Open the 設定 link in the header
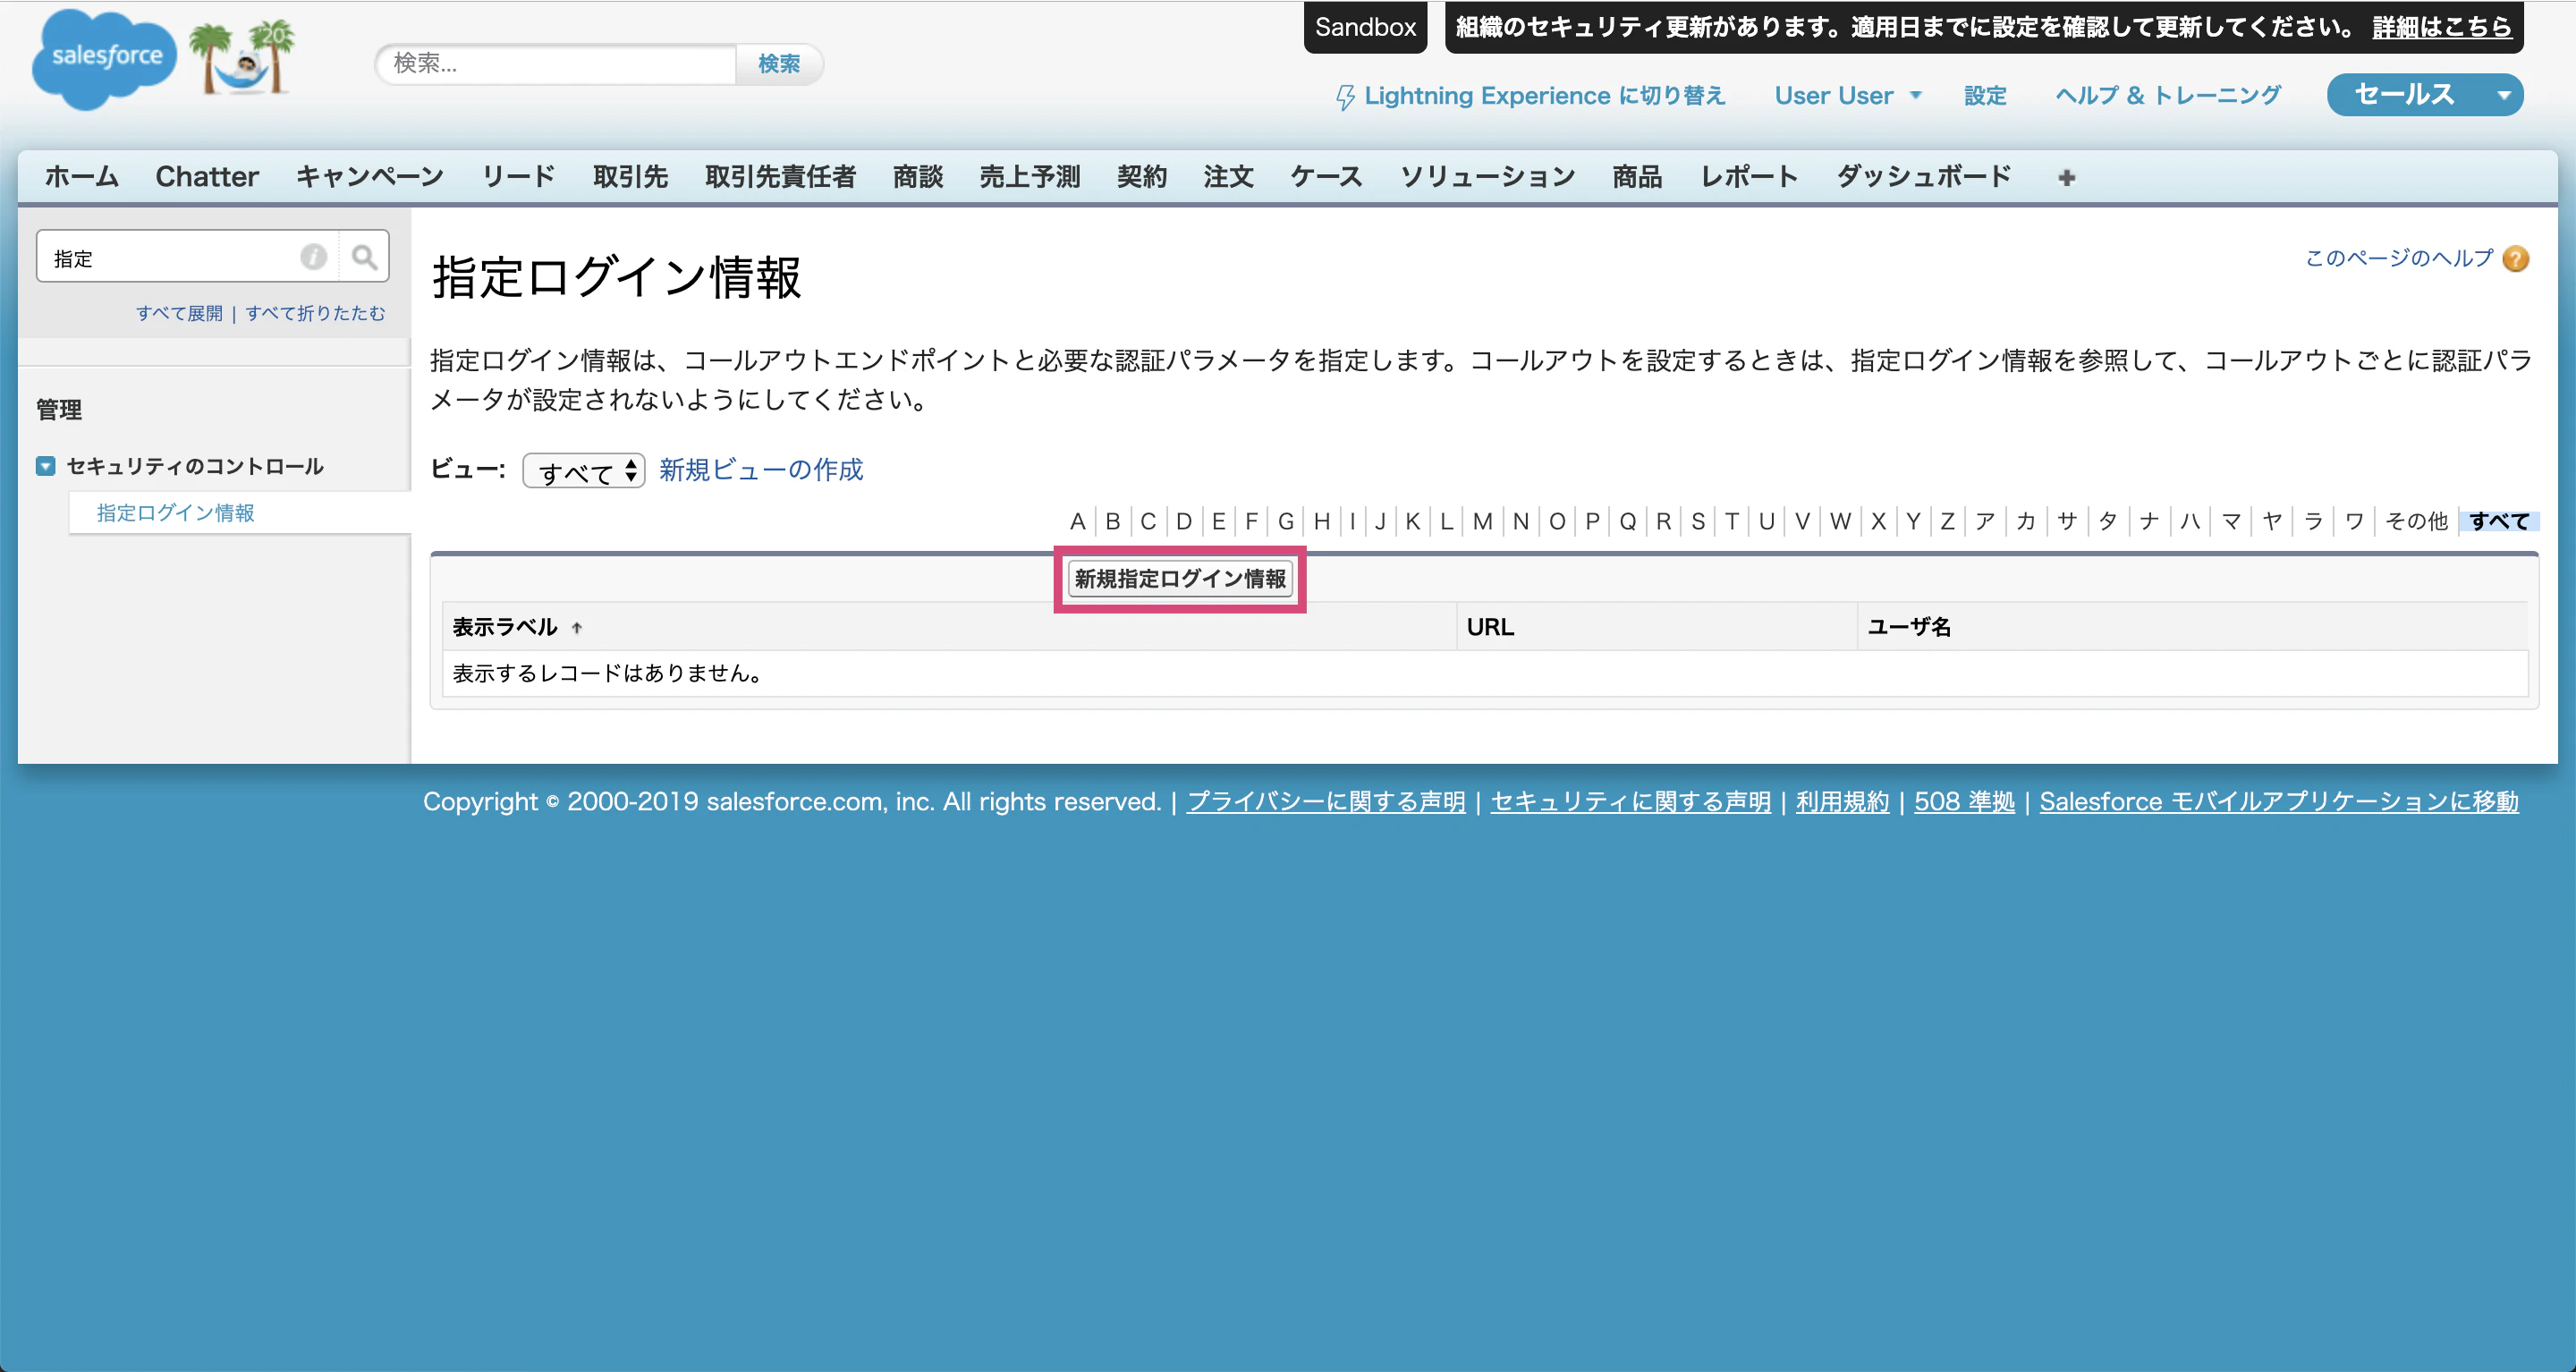This screenshot has height=1372, width=2576. pos(1985,96)
